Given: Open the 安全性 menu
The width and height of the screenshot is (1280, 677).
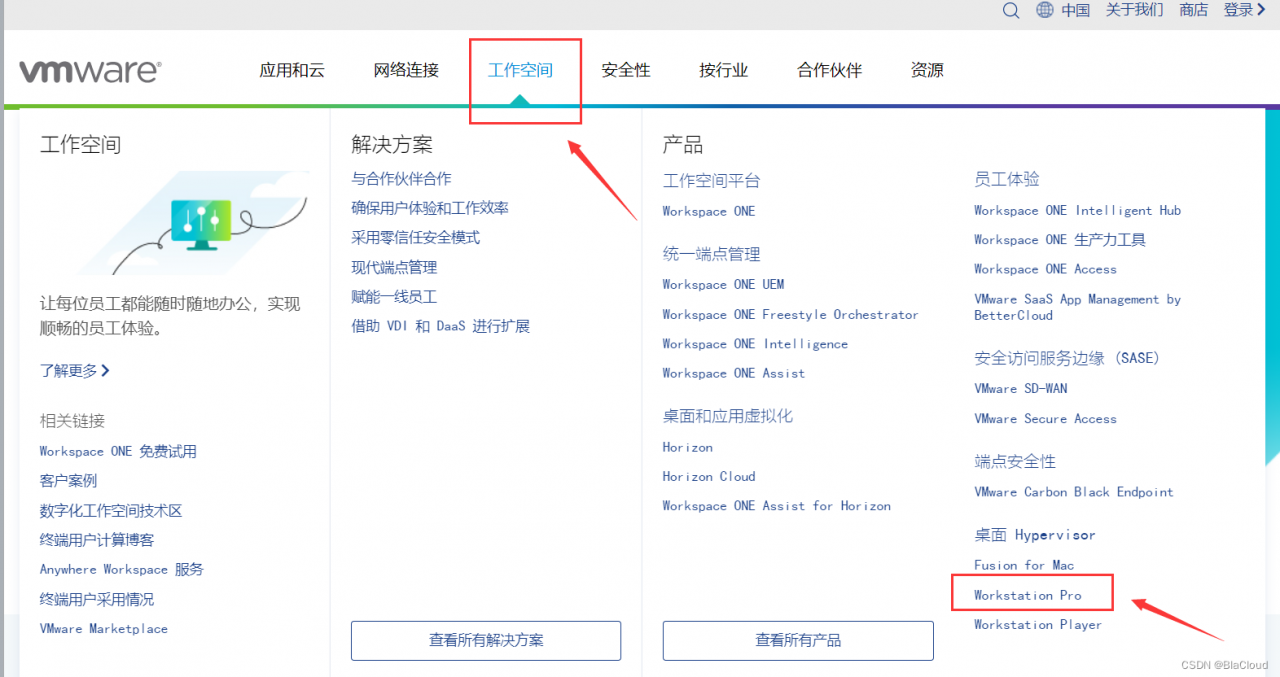Looking at the screenshot, I should (x=626, y=70).
